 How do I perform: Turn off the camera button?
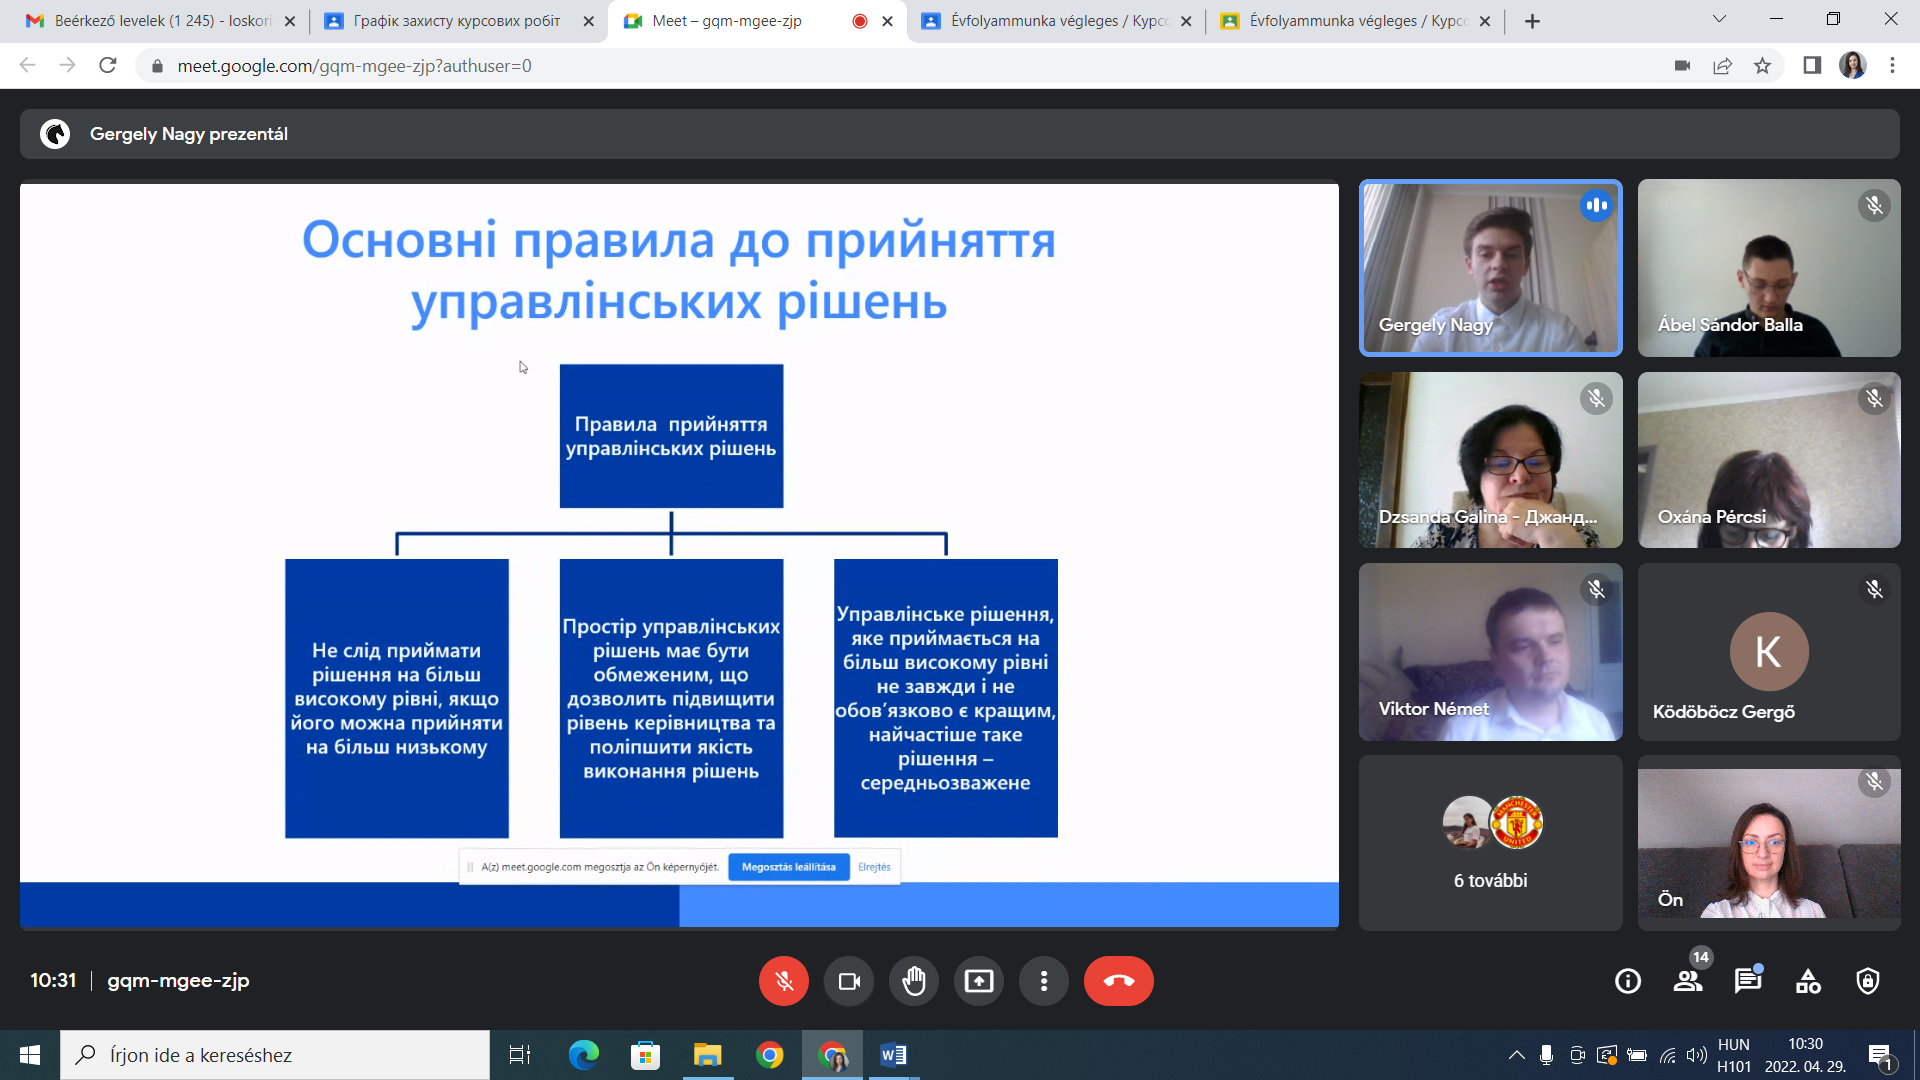[849, 981]
